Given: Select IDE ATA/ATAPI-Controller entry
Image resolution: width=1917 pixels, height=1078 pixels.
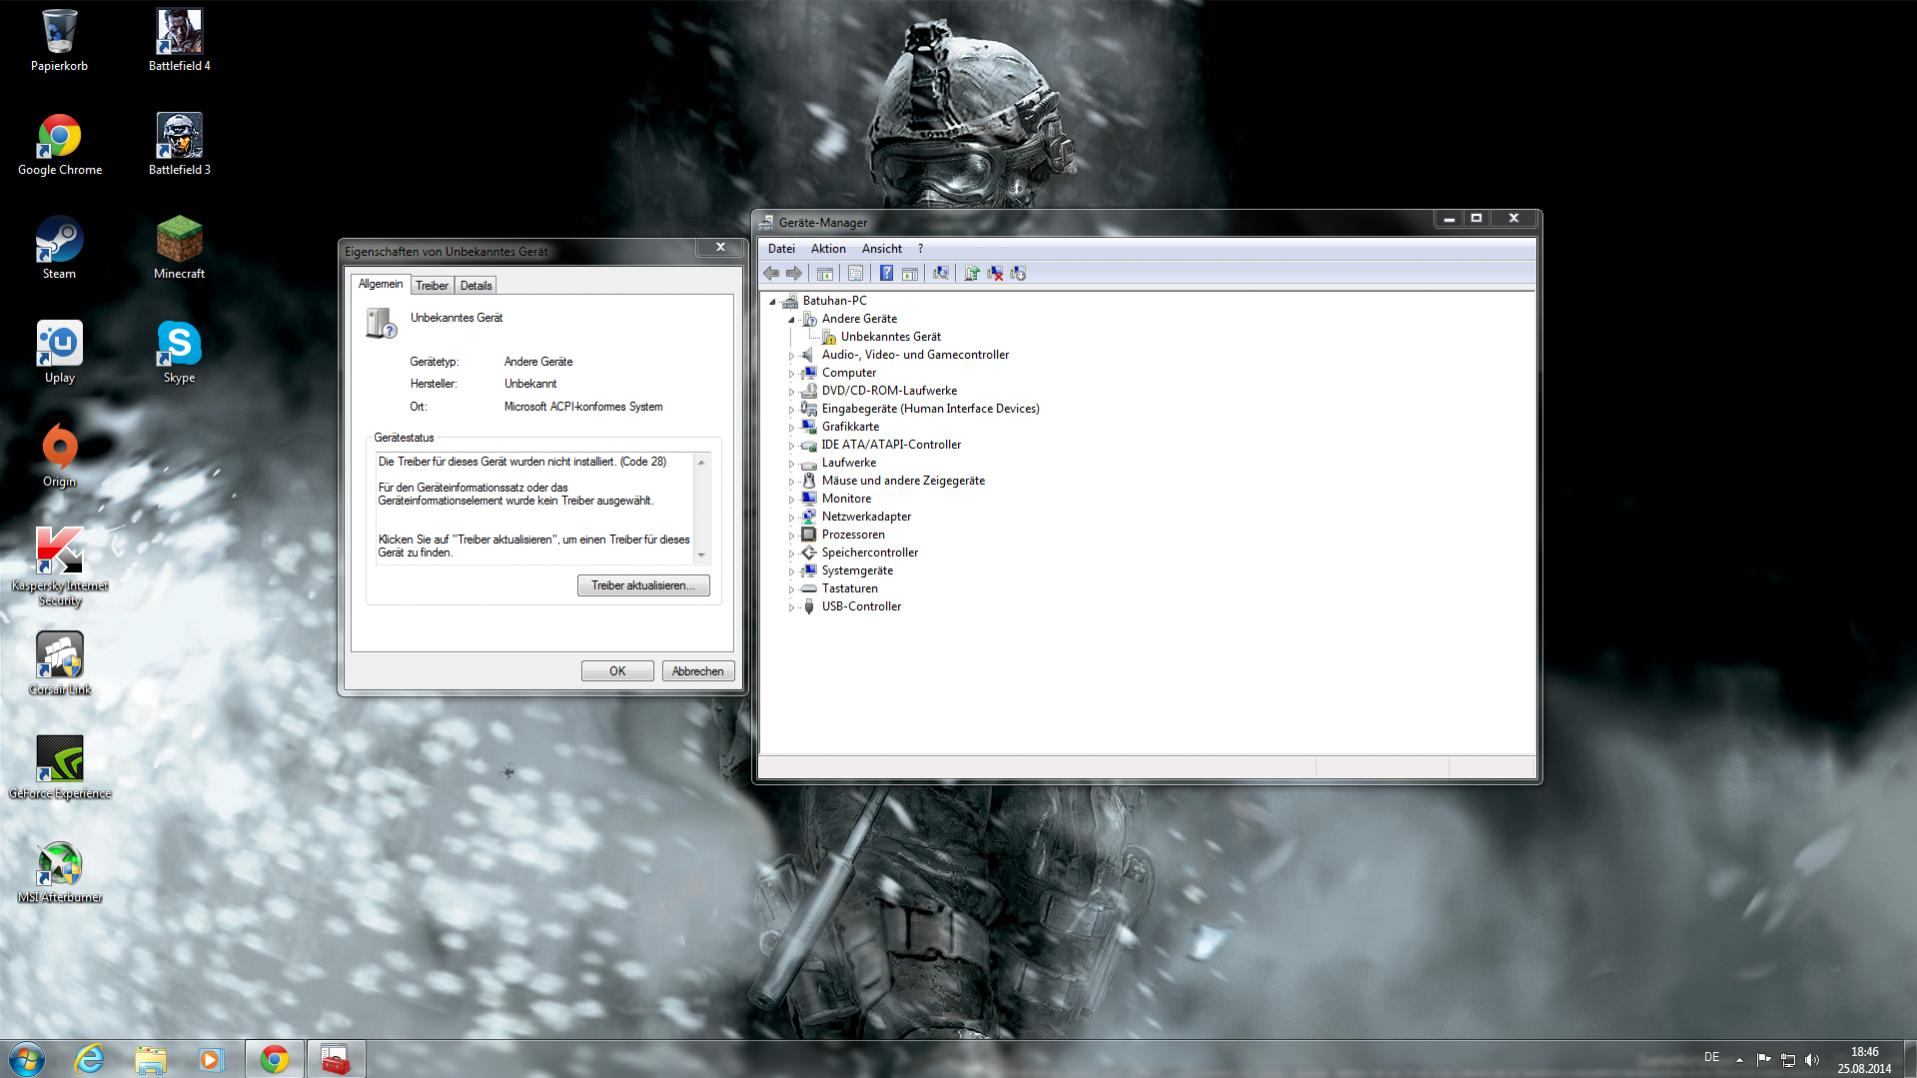Looking at the screenshot, I should point(891,445).
